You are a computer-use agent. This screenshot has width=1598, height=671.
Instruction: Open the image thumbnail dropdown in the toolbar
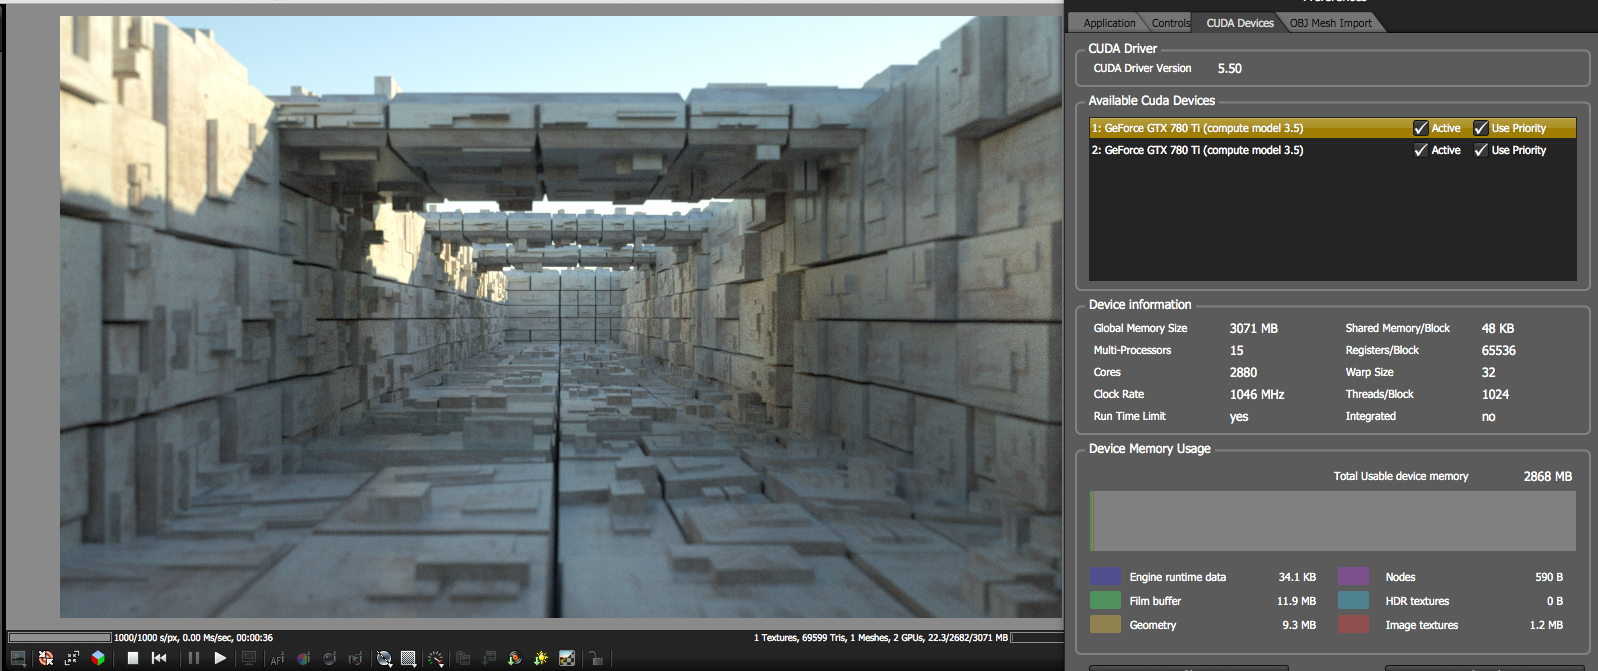tap(18, 658)
